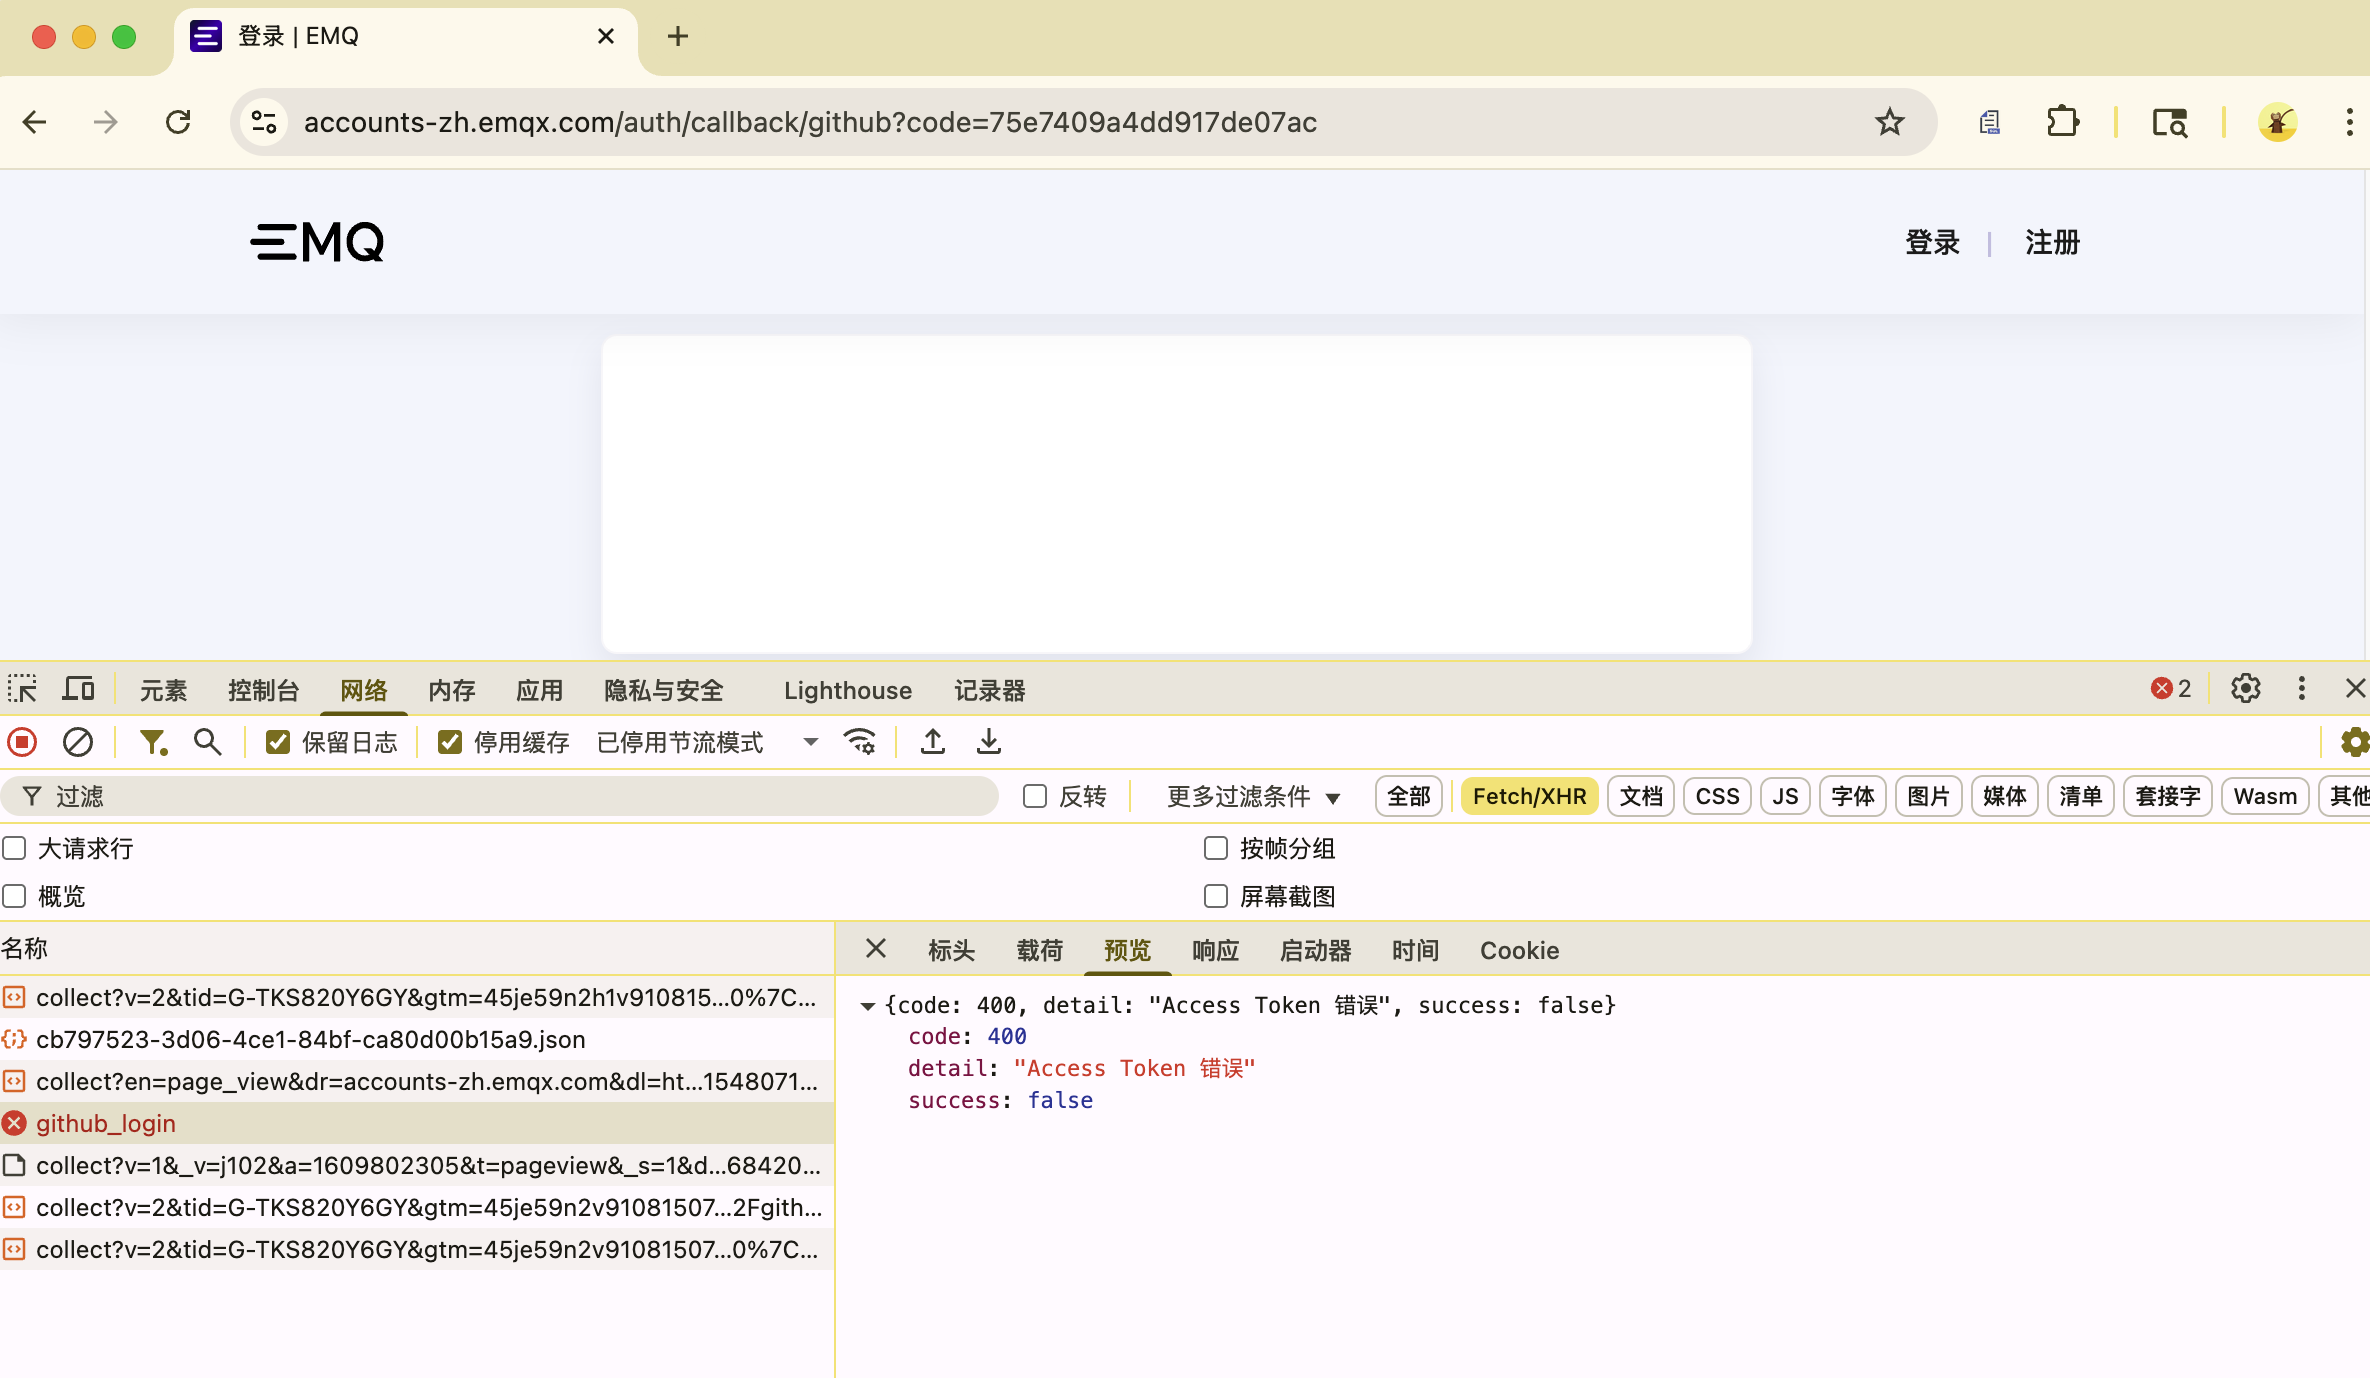This screenshot has width=2370, height=1378.
Task: Open network conditions Wi-Fi icon
Action: pos(859,742)
